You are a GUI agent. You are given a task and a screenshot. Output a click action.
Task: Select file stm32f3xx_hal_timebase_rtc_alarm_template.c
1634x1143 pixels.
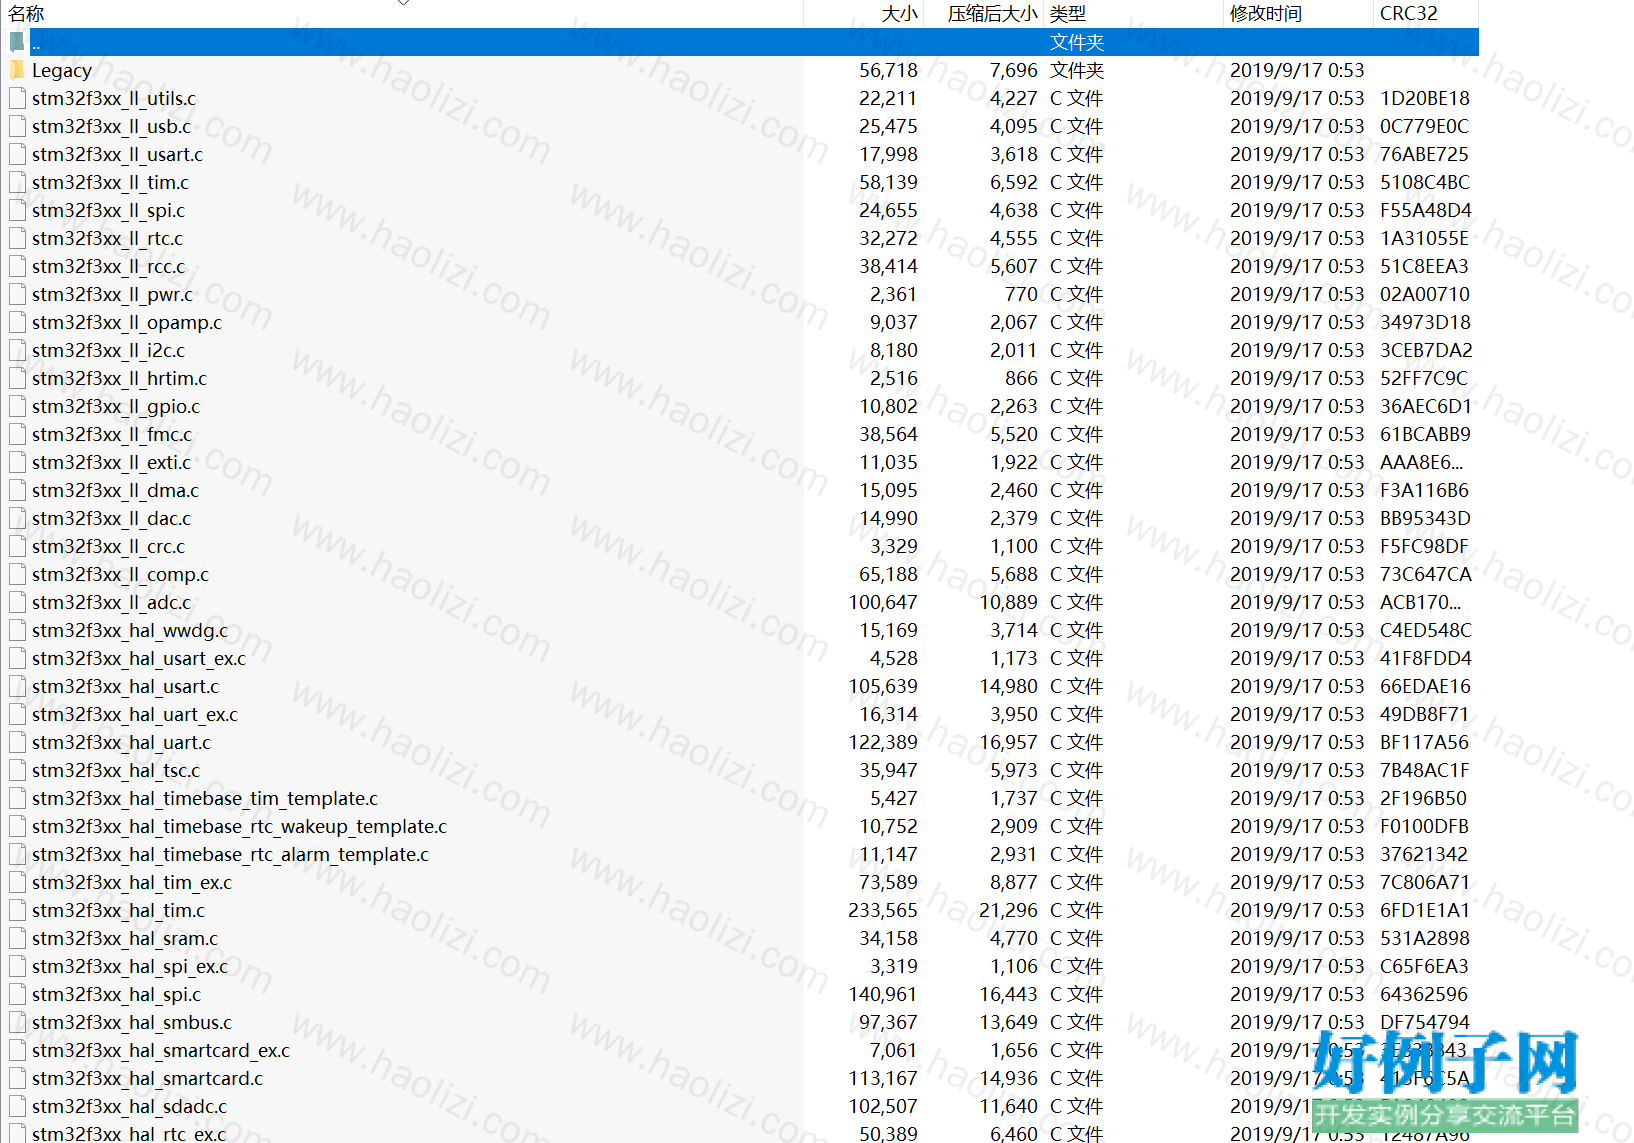(231, 854)
